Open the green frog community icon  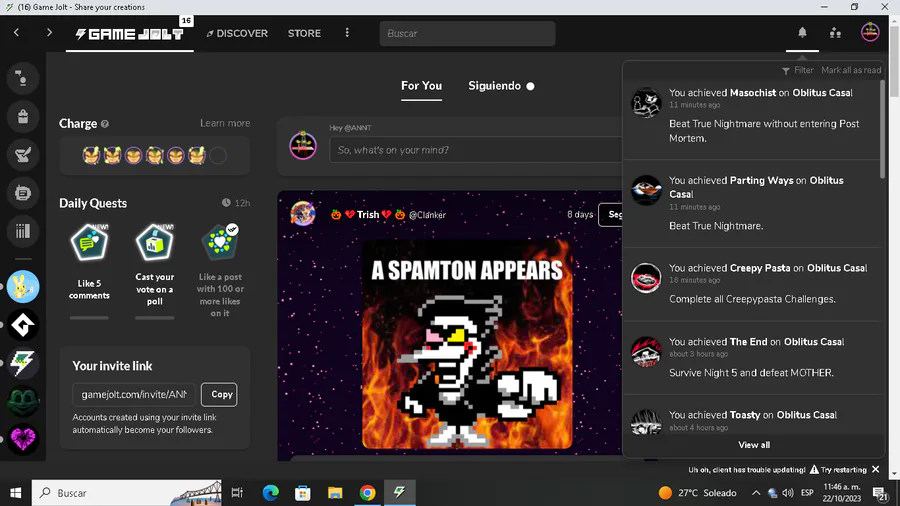click(23, 401)
